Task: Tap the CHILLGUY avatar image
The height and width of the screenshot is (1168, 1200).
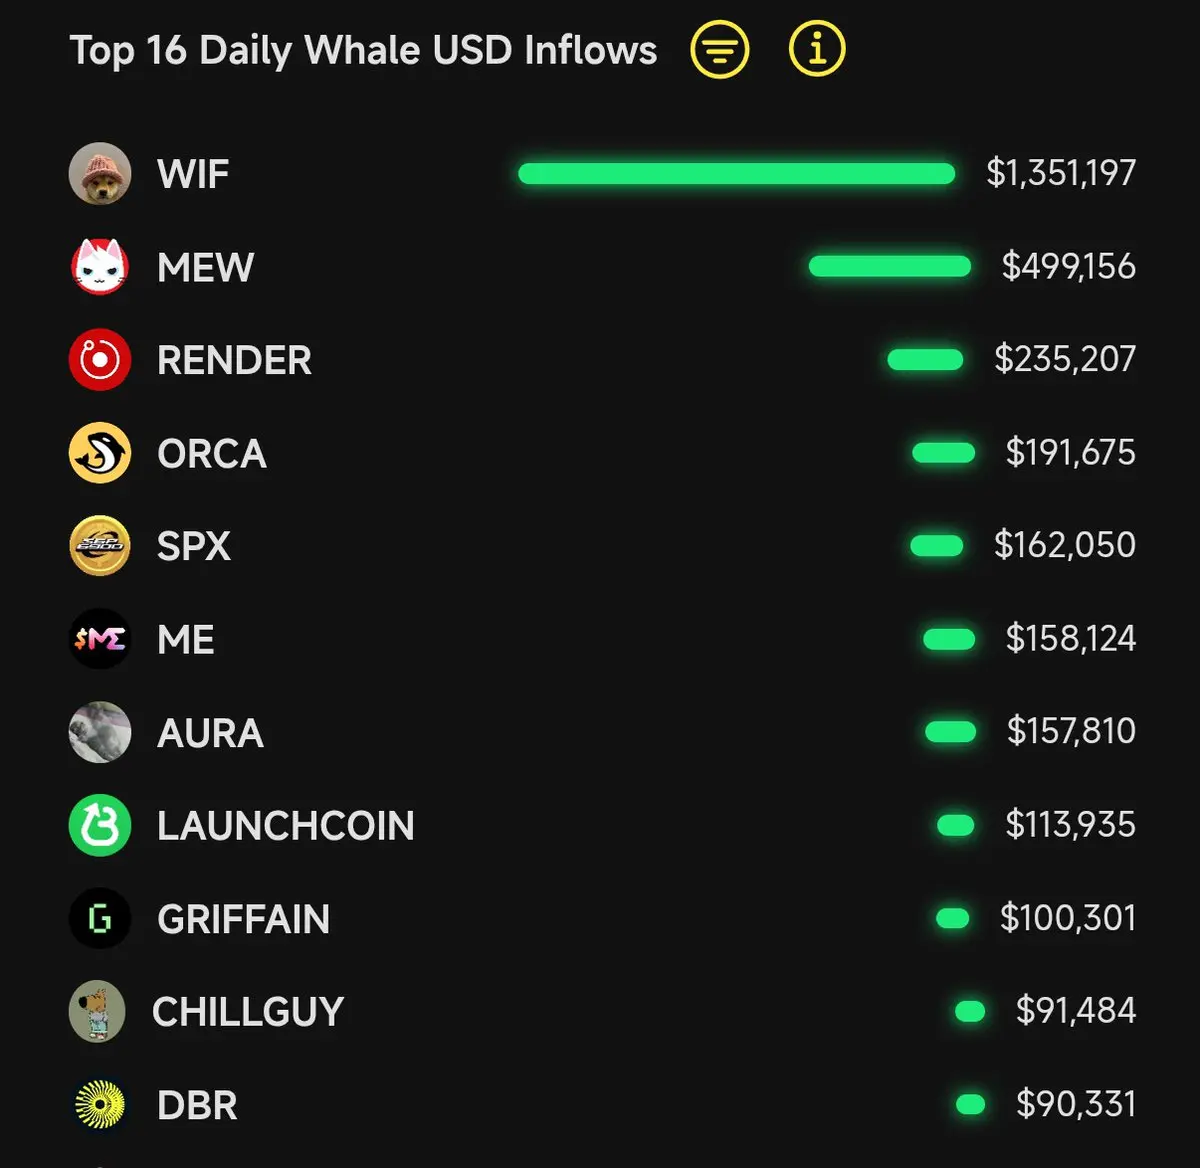Action: [97, 1011]
